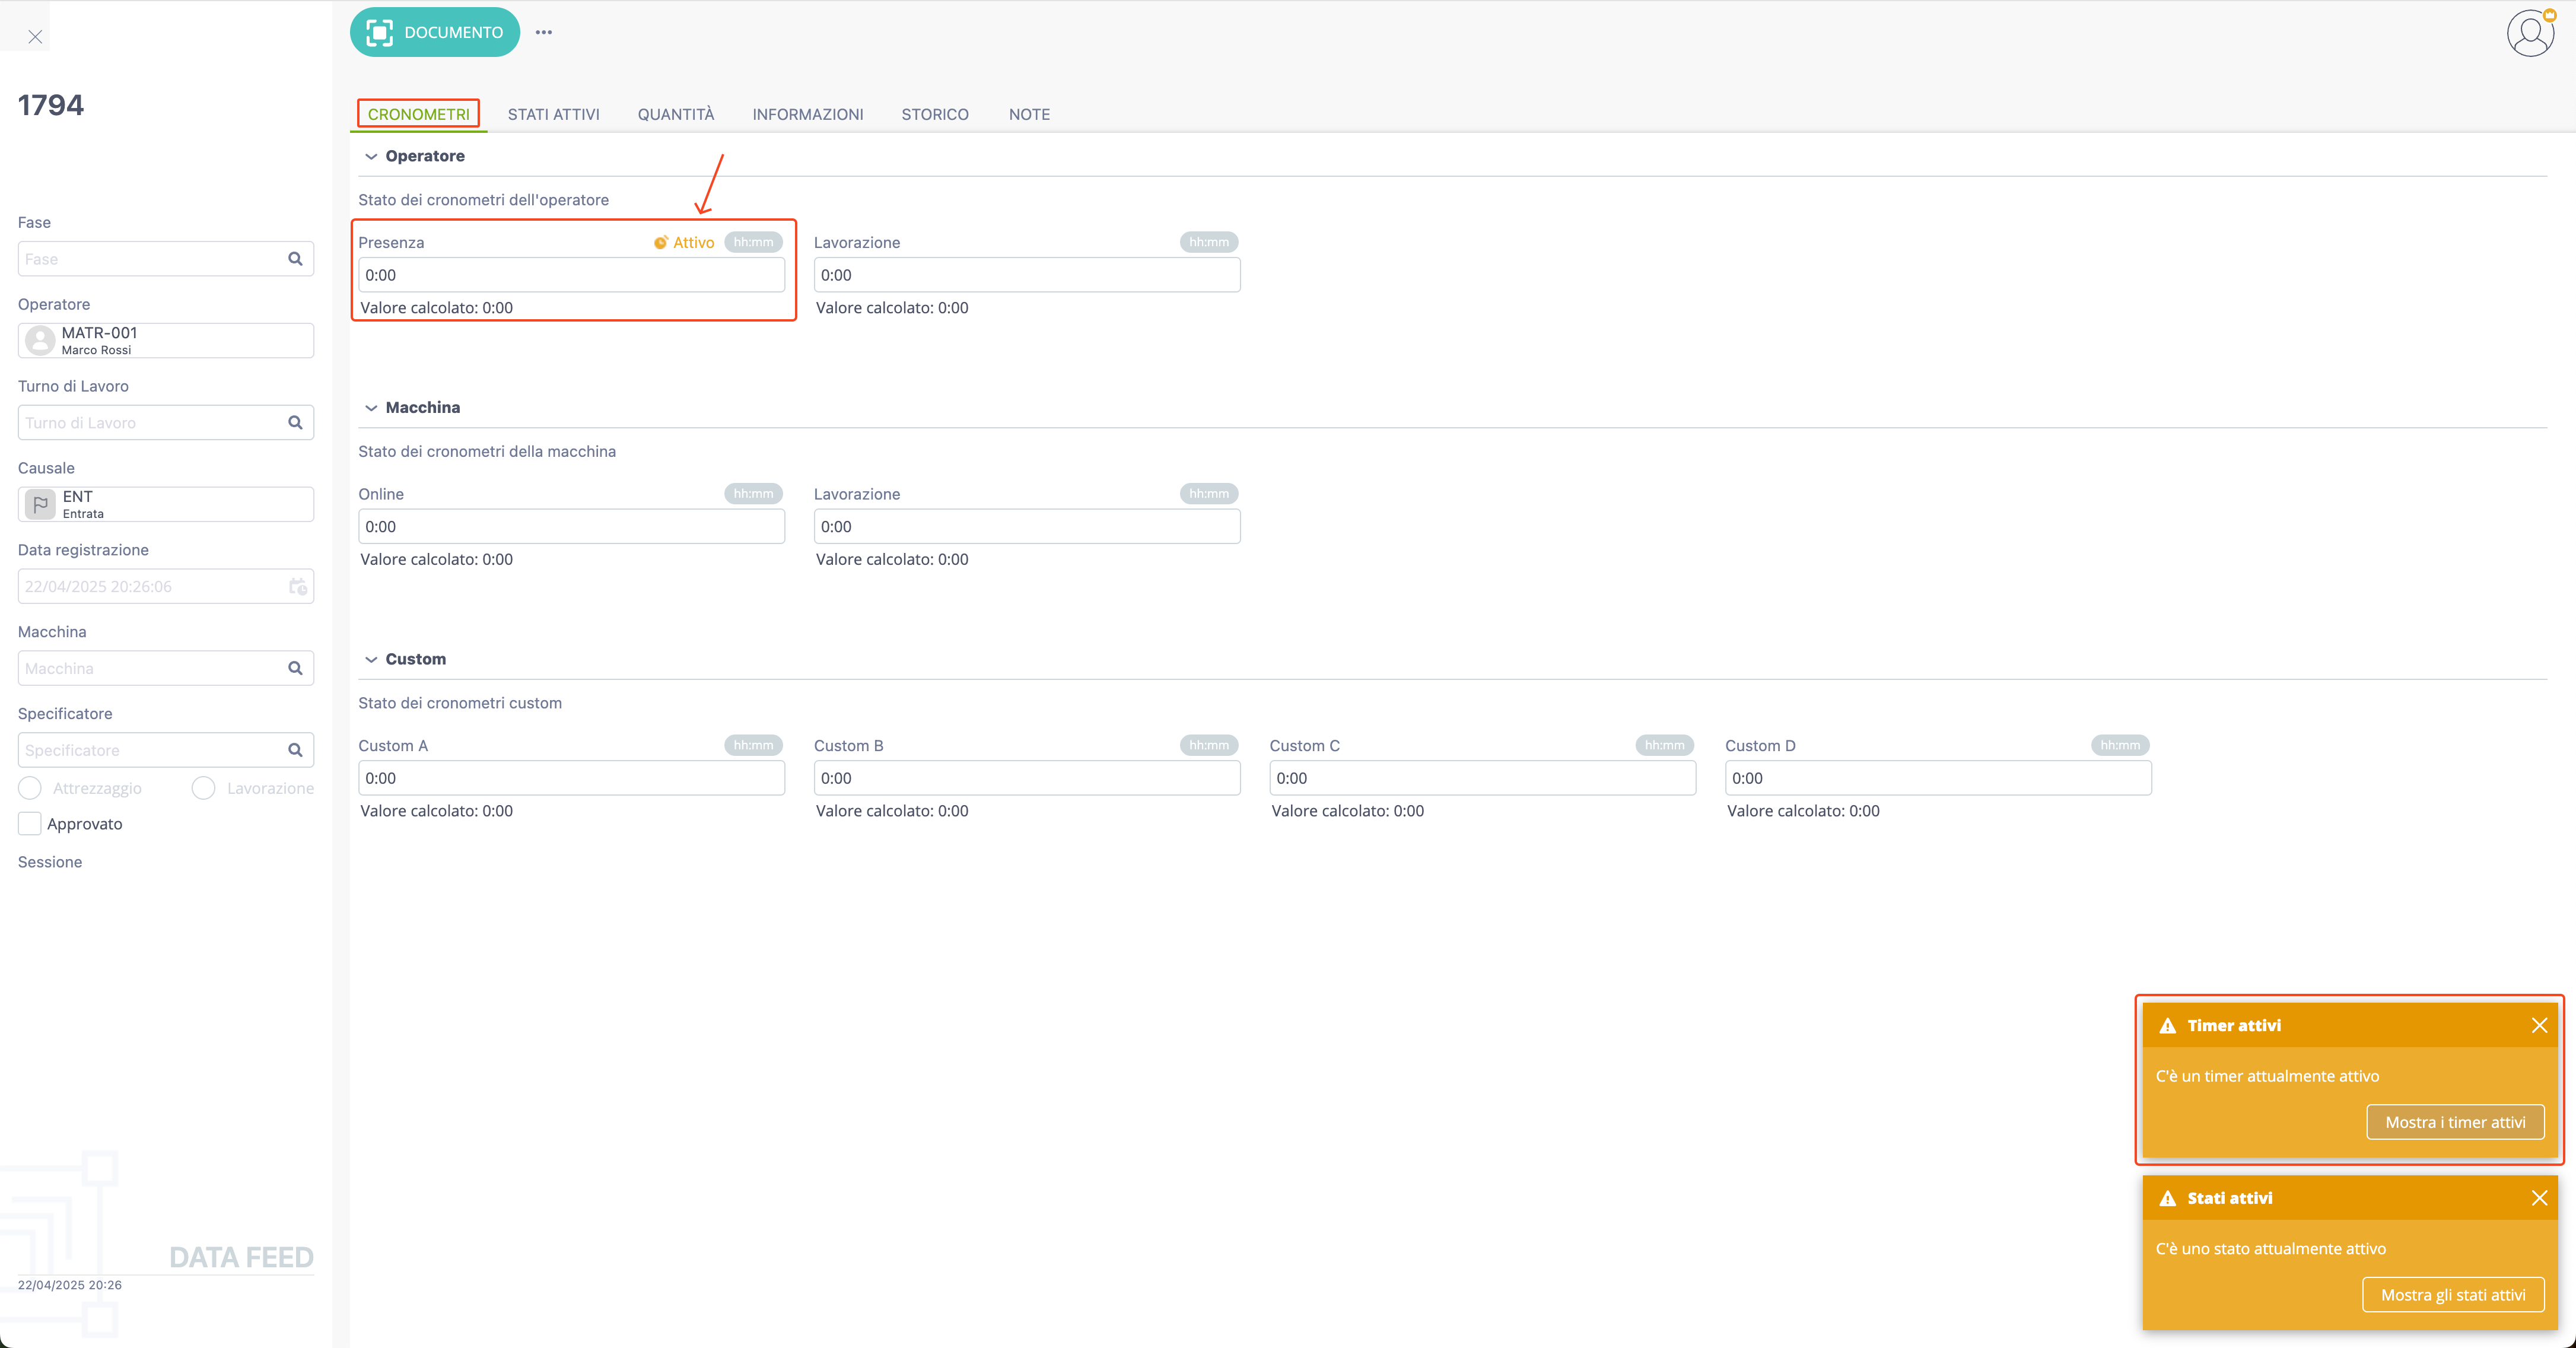Viewport: 2576px width, 1348px height.
Task: Click the flag icon for ENT Entrata
Action: click(40, 505)
